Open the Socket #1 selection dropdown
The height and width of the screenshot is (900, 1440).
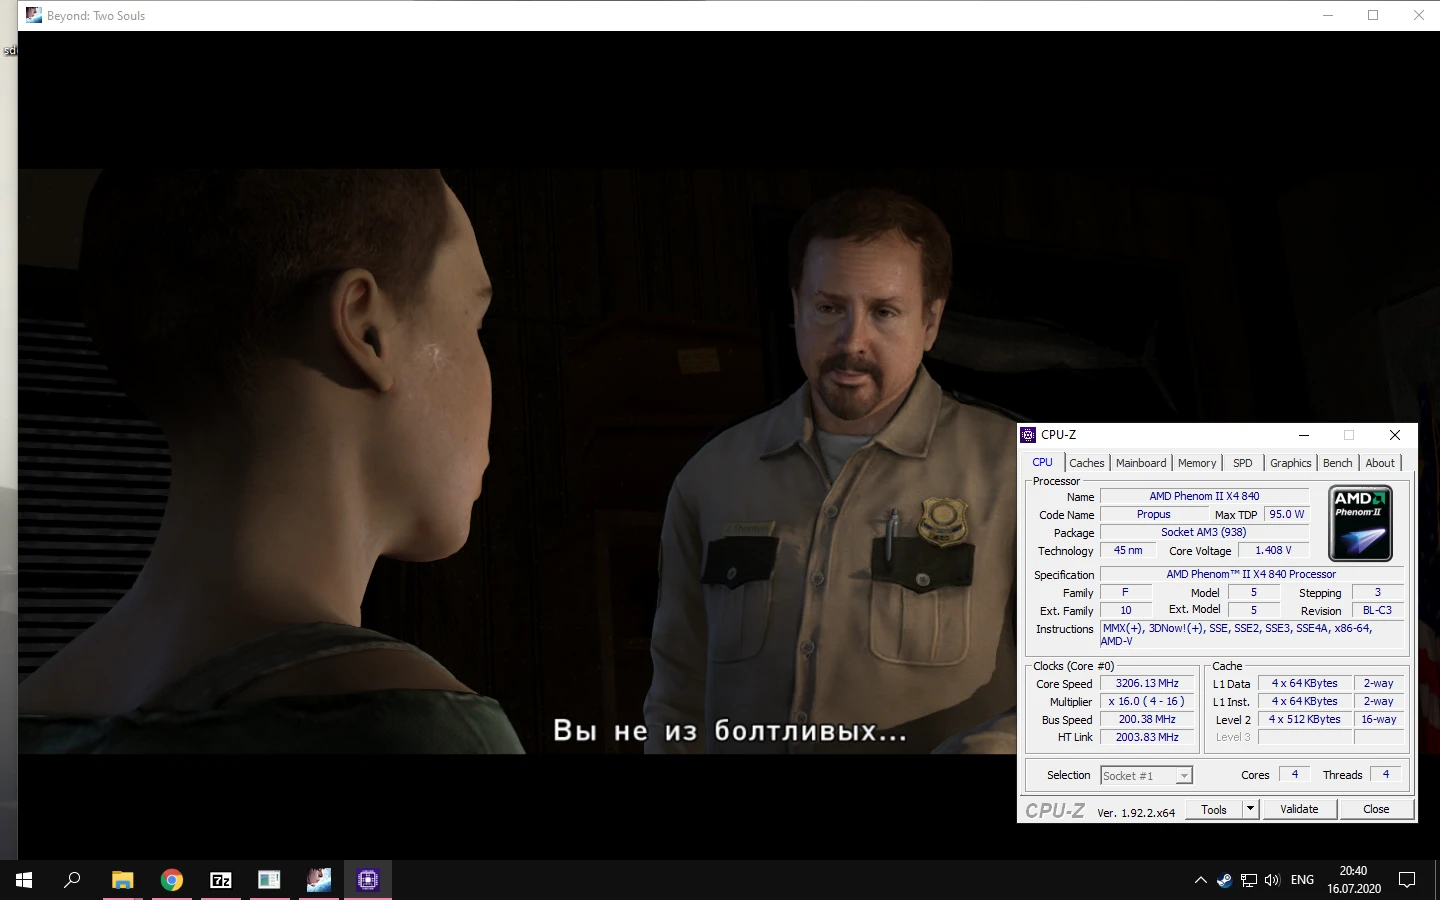pyautogui.click(x=1184, y=775)
